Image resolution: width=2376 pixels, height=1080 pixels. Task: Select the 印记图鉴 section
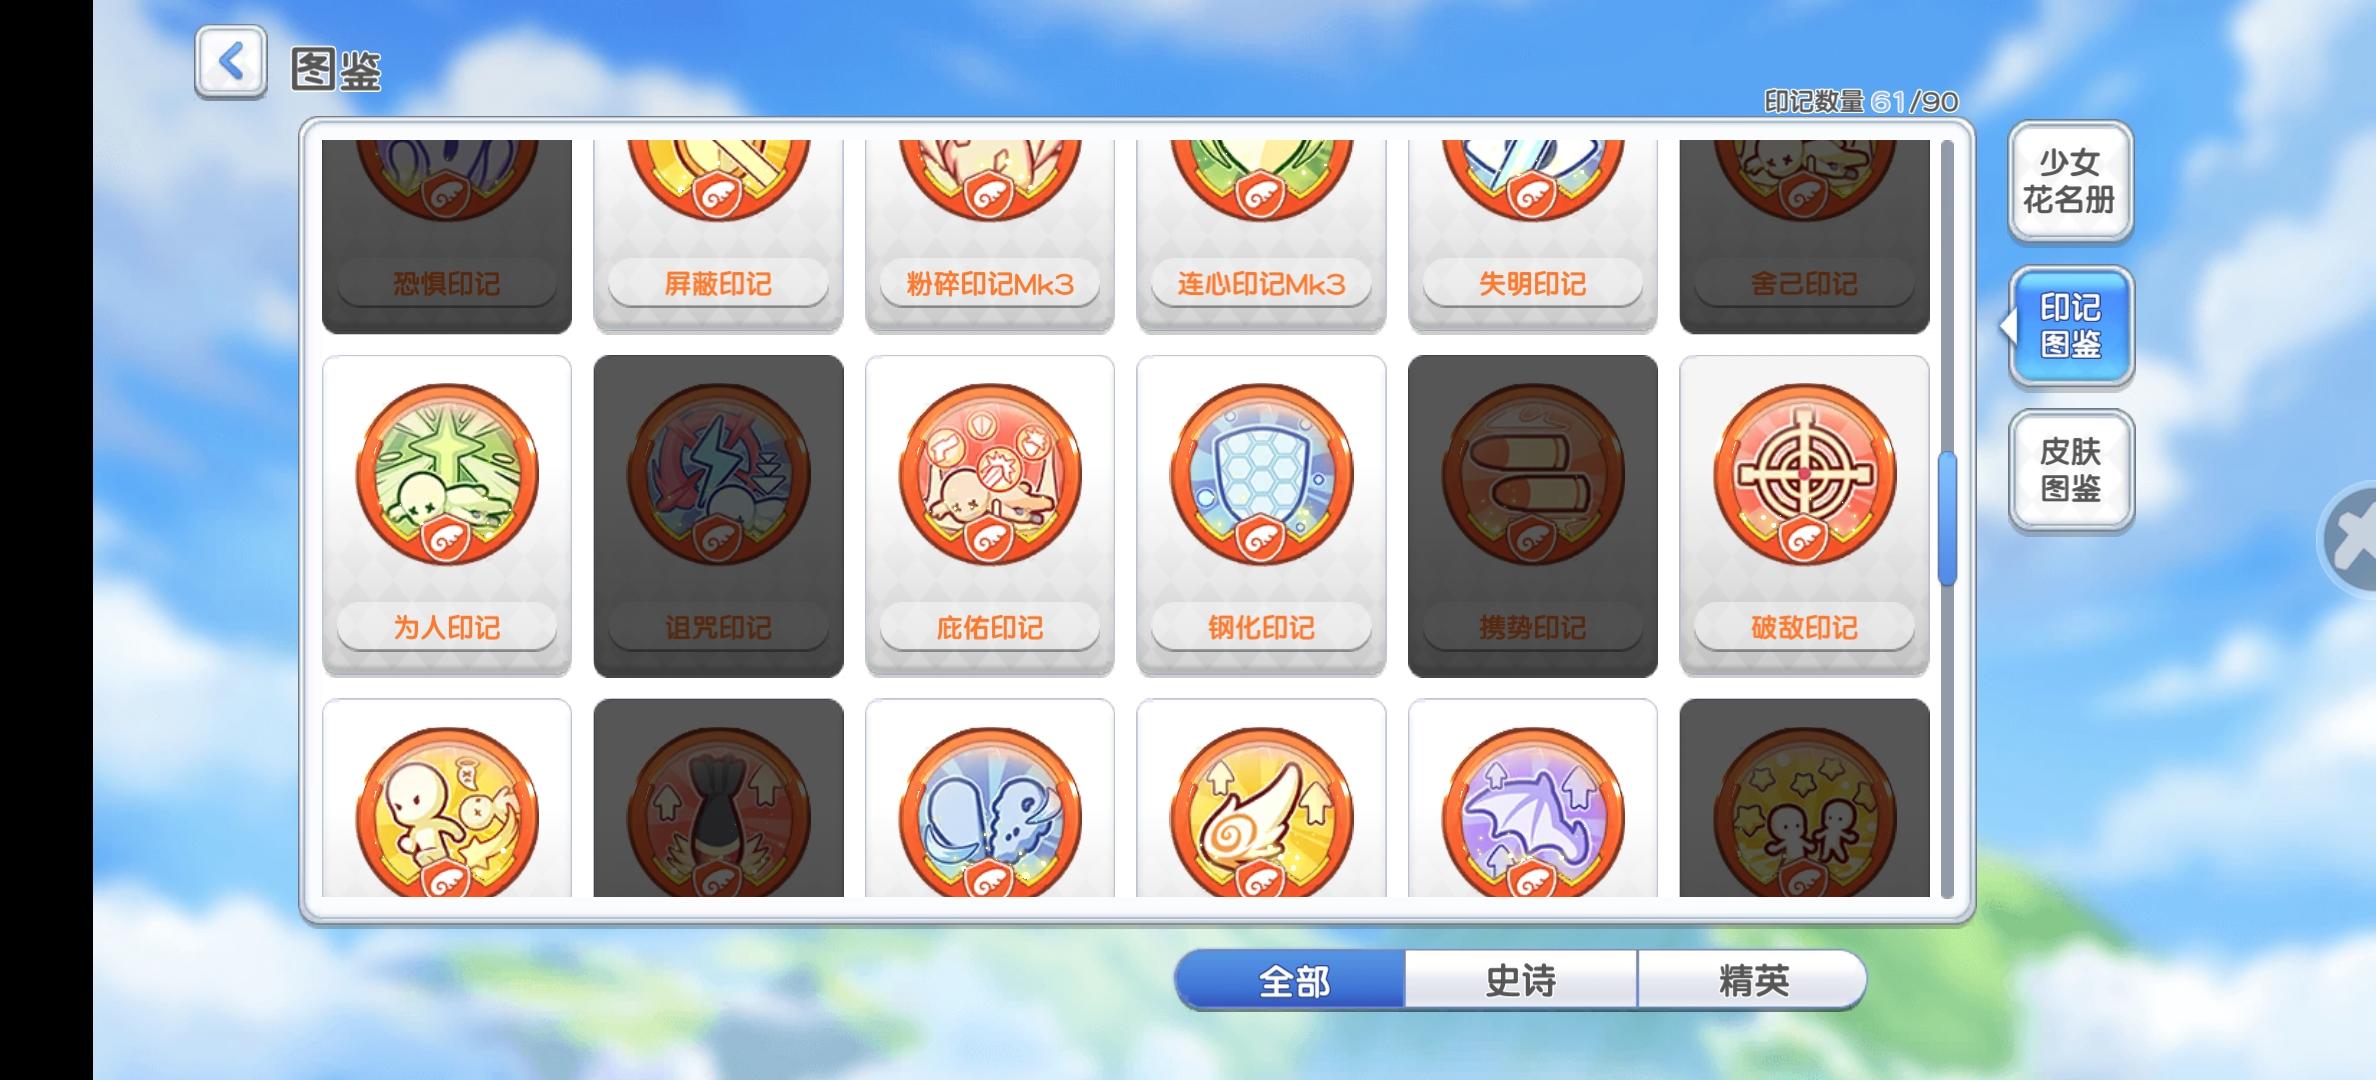pos(2070,326)
